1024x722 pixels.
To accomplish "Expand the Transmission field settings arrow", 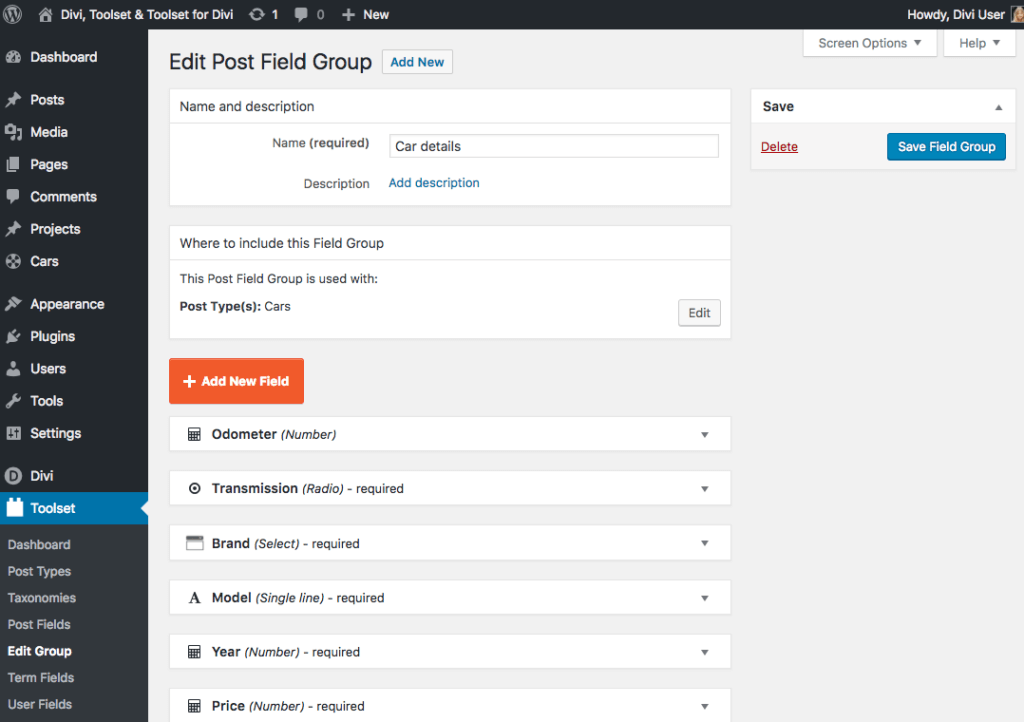I will 705,489.
